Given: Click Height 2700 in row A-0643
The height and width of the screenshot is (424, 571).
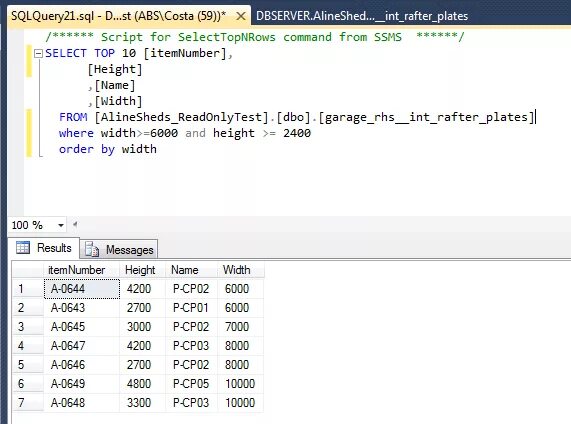Looking at the screenshot, I should [x=142, y=308].
